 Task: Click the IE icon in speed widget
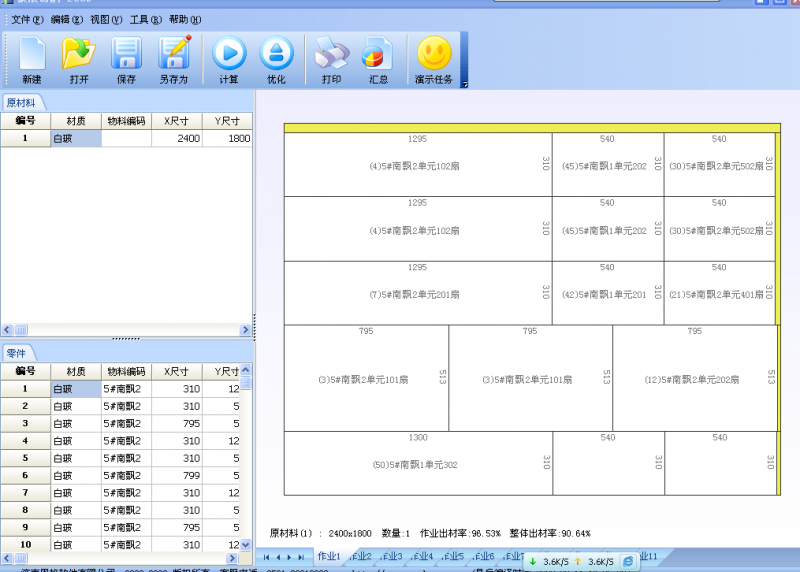(628, 561)
